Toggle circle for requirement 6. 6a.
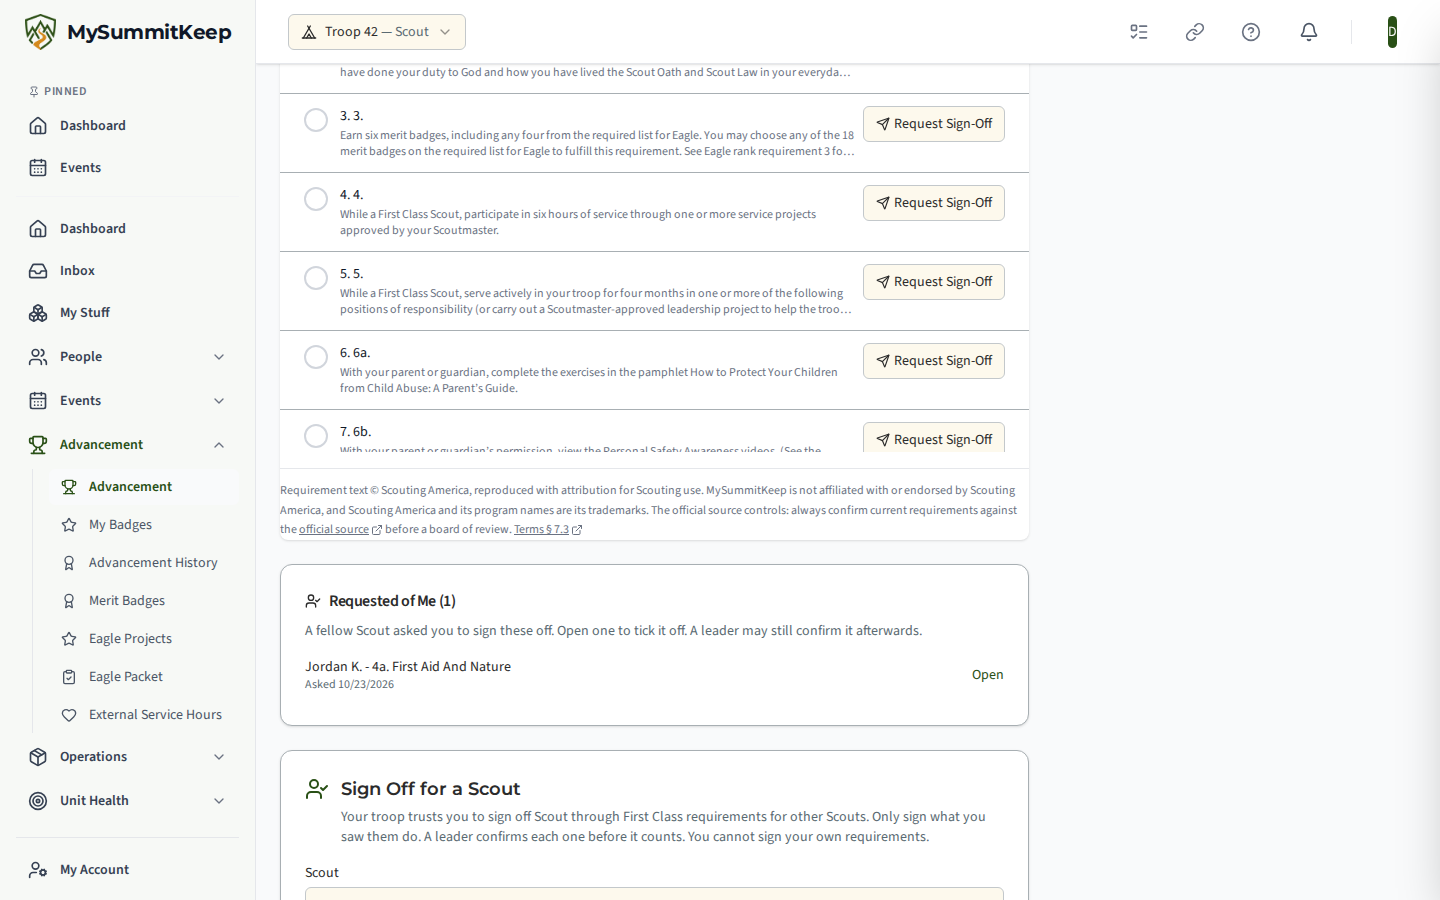The image size is (1440, 900). click(316, 357)
